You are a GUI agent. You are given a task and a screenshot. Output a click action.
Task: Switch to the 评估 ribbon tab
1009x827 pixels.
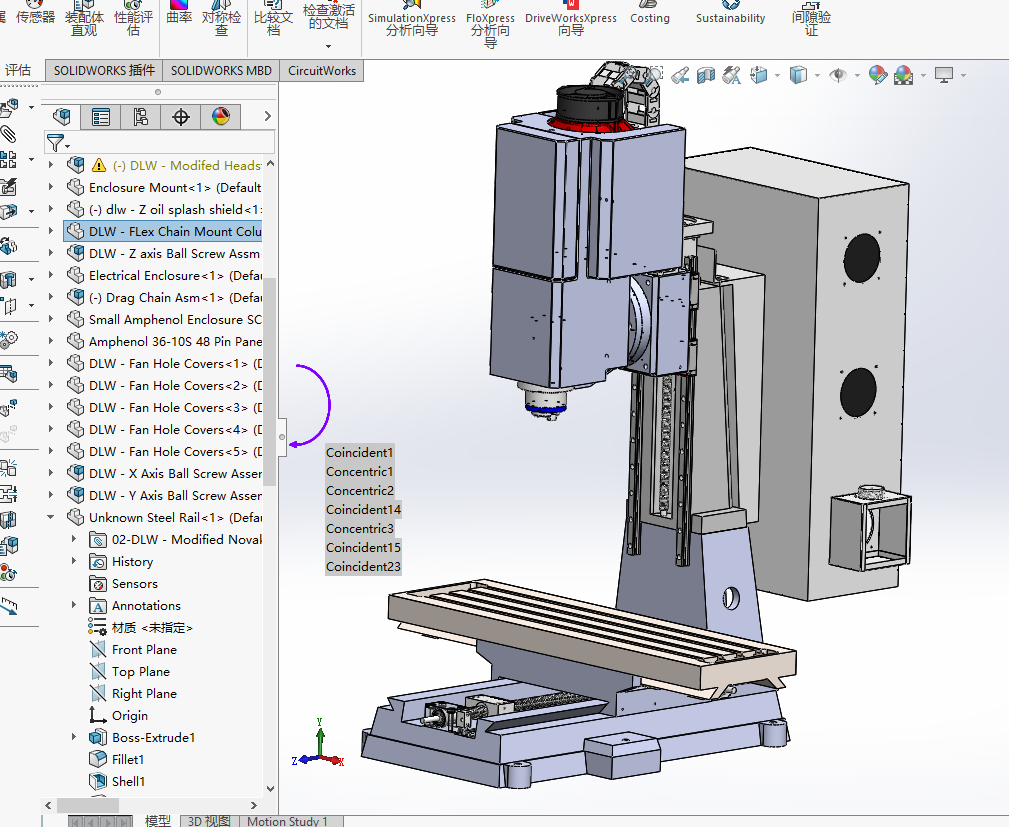tap(18, 70)
